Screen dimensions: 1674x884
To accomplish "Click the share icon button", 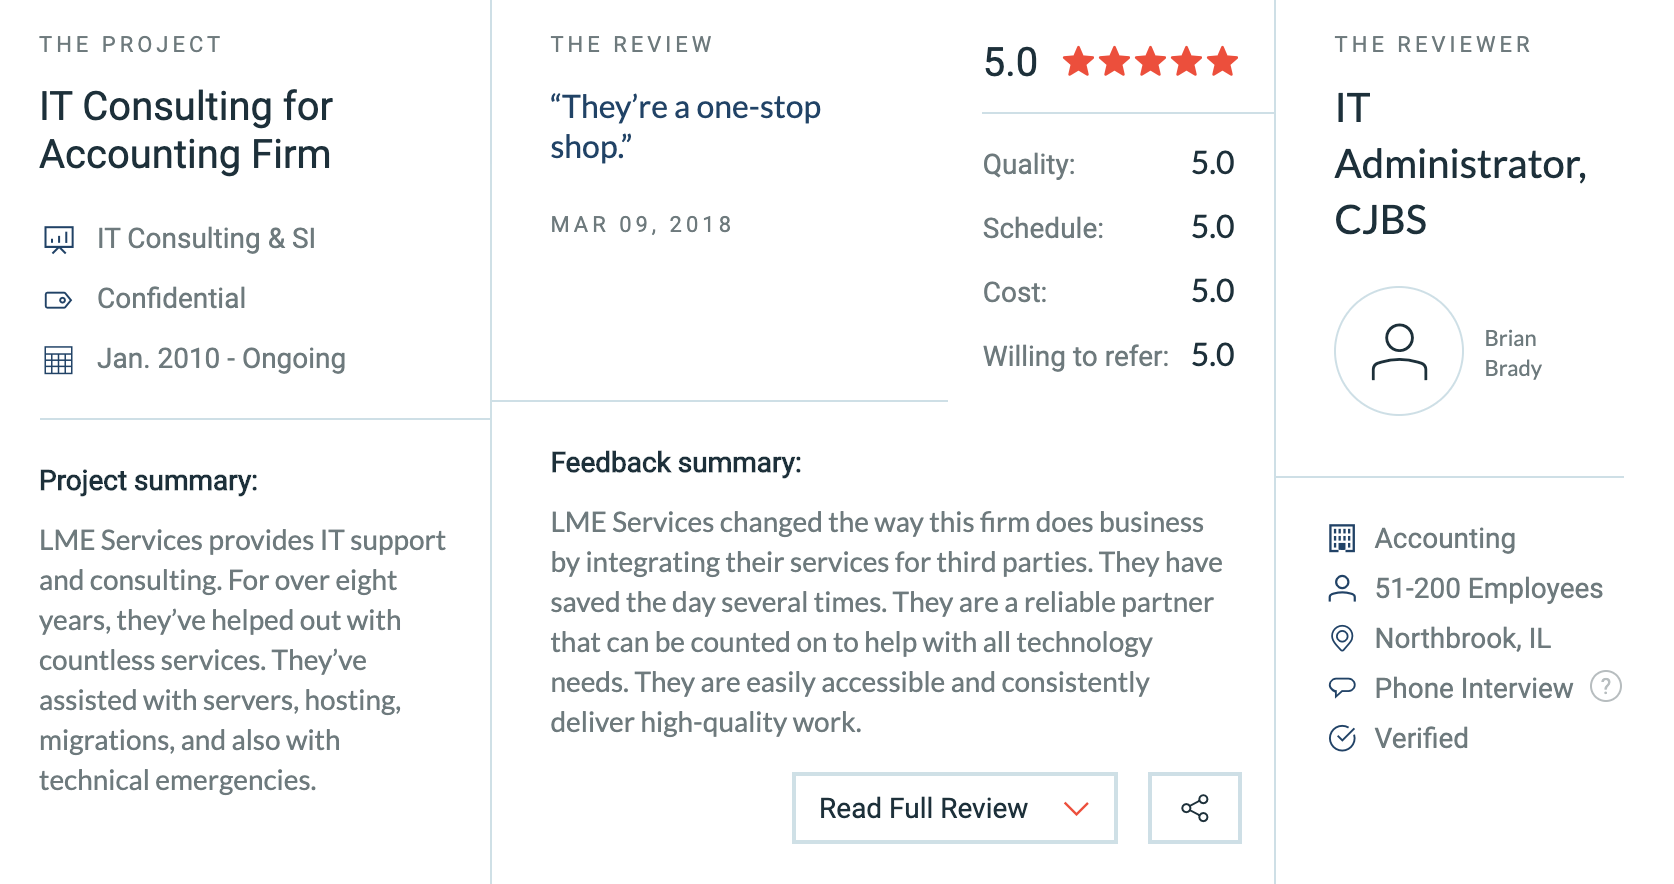I will [x=1194, y=808].
